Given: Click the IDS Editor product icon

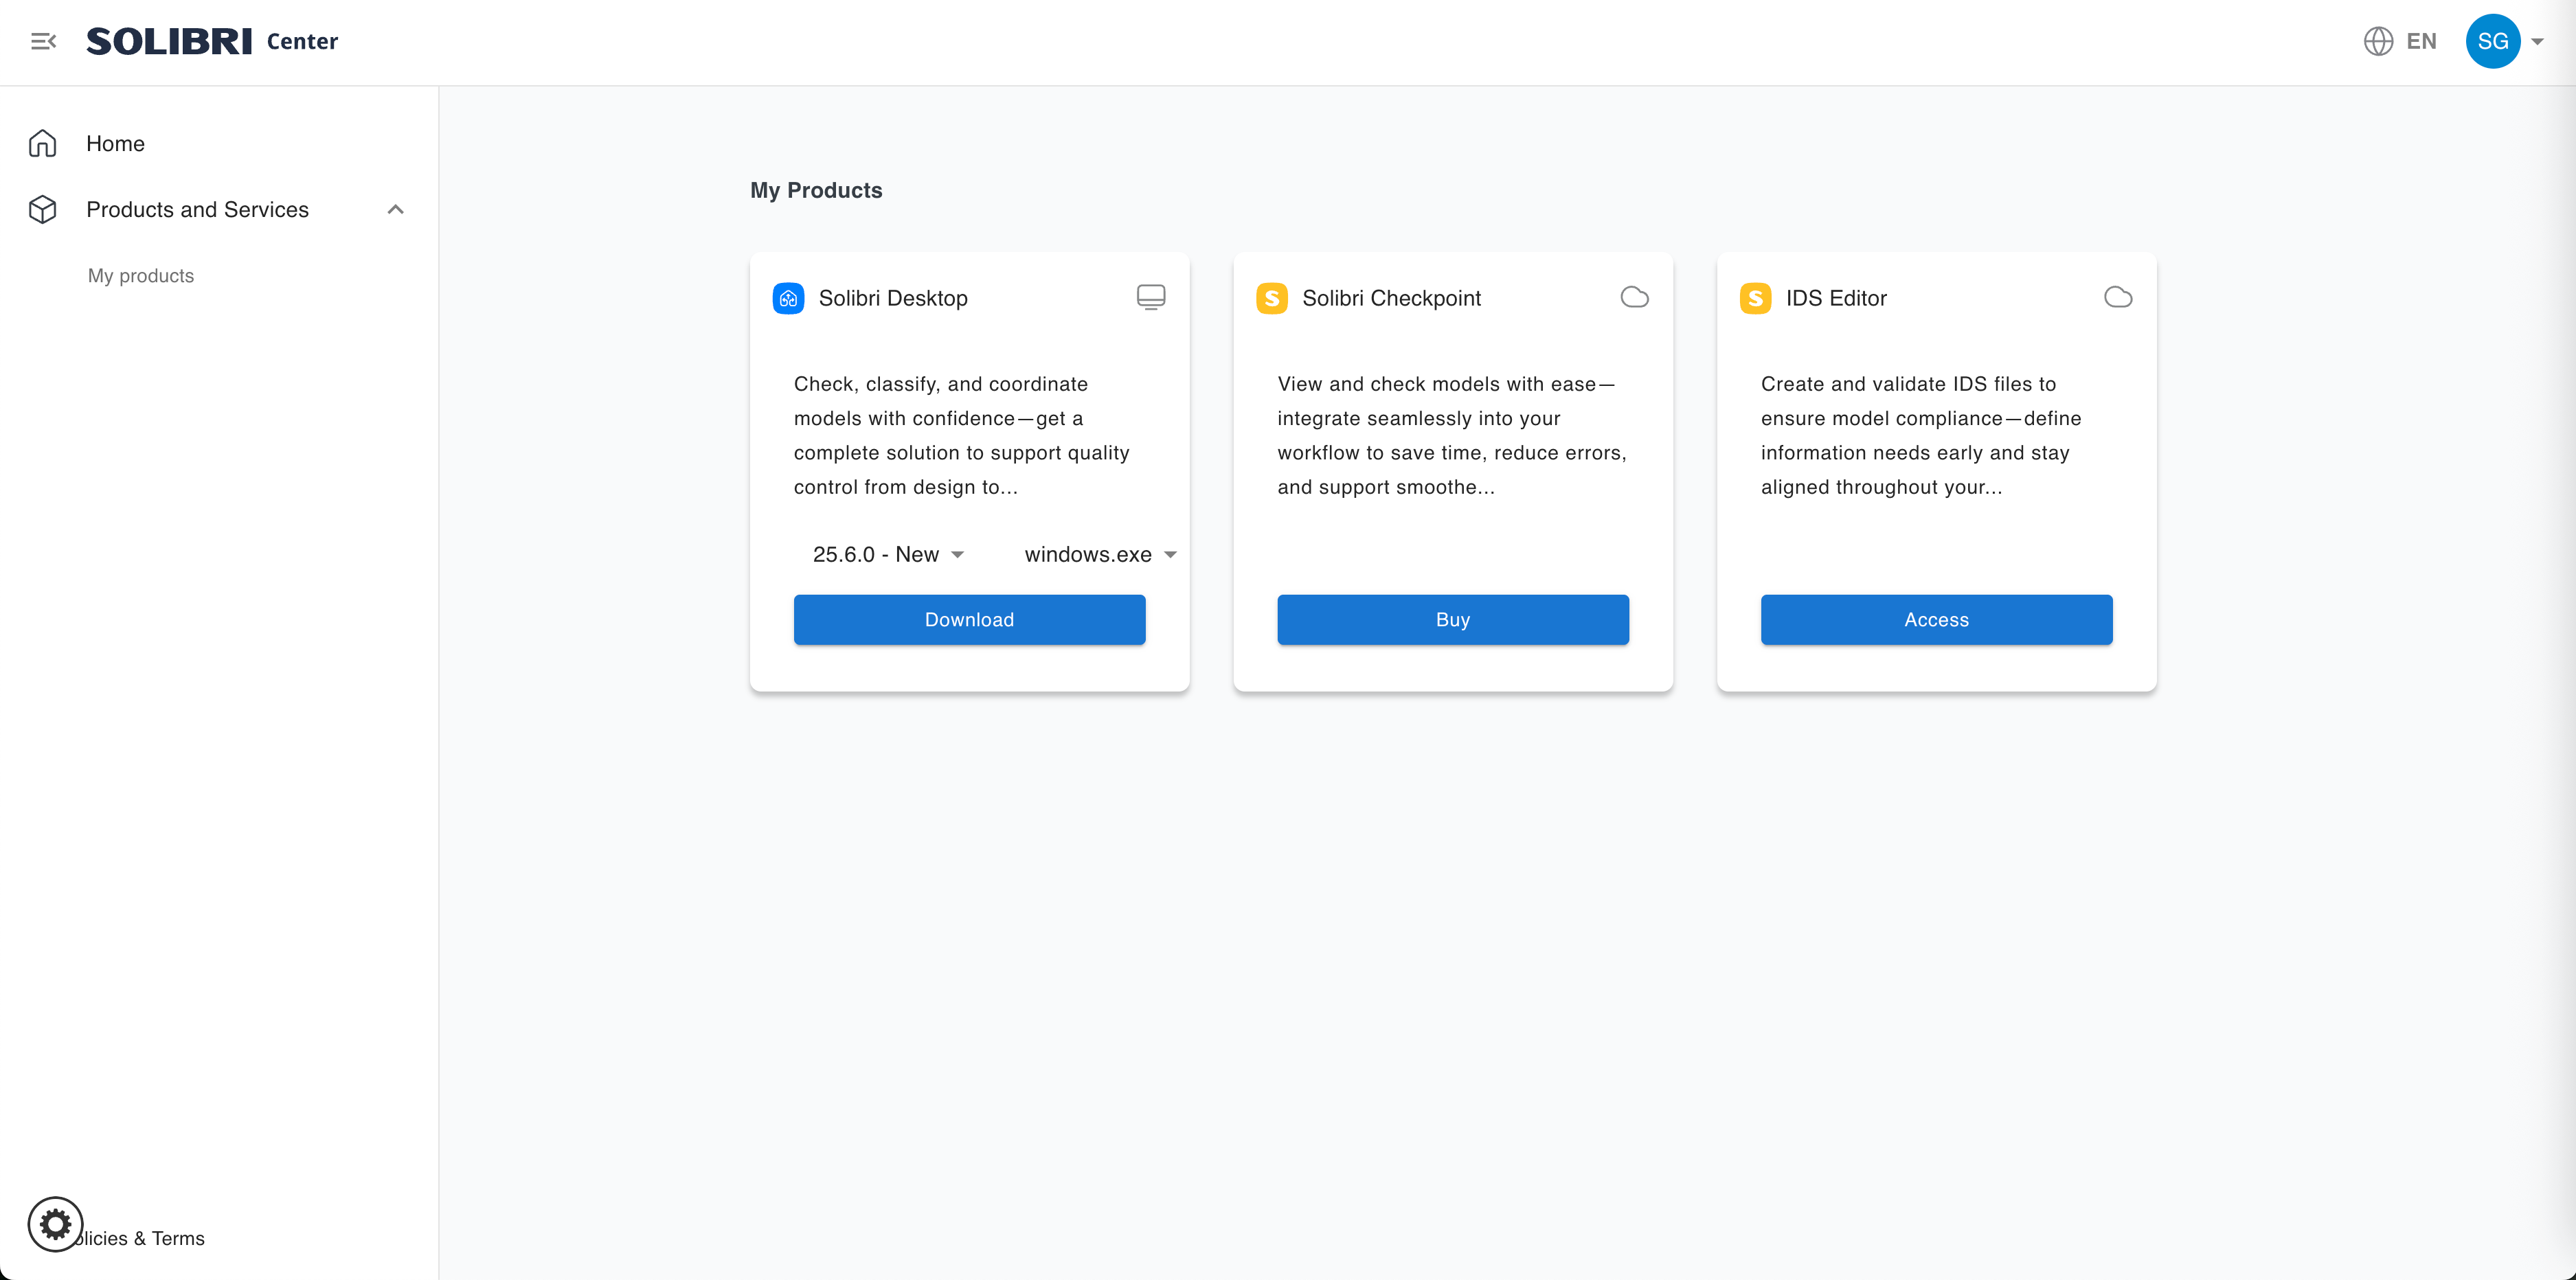Looking at the screenshot, I should (1755, 298).
